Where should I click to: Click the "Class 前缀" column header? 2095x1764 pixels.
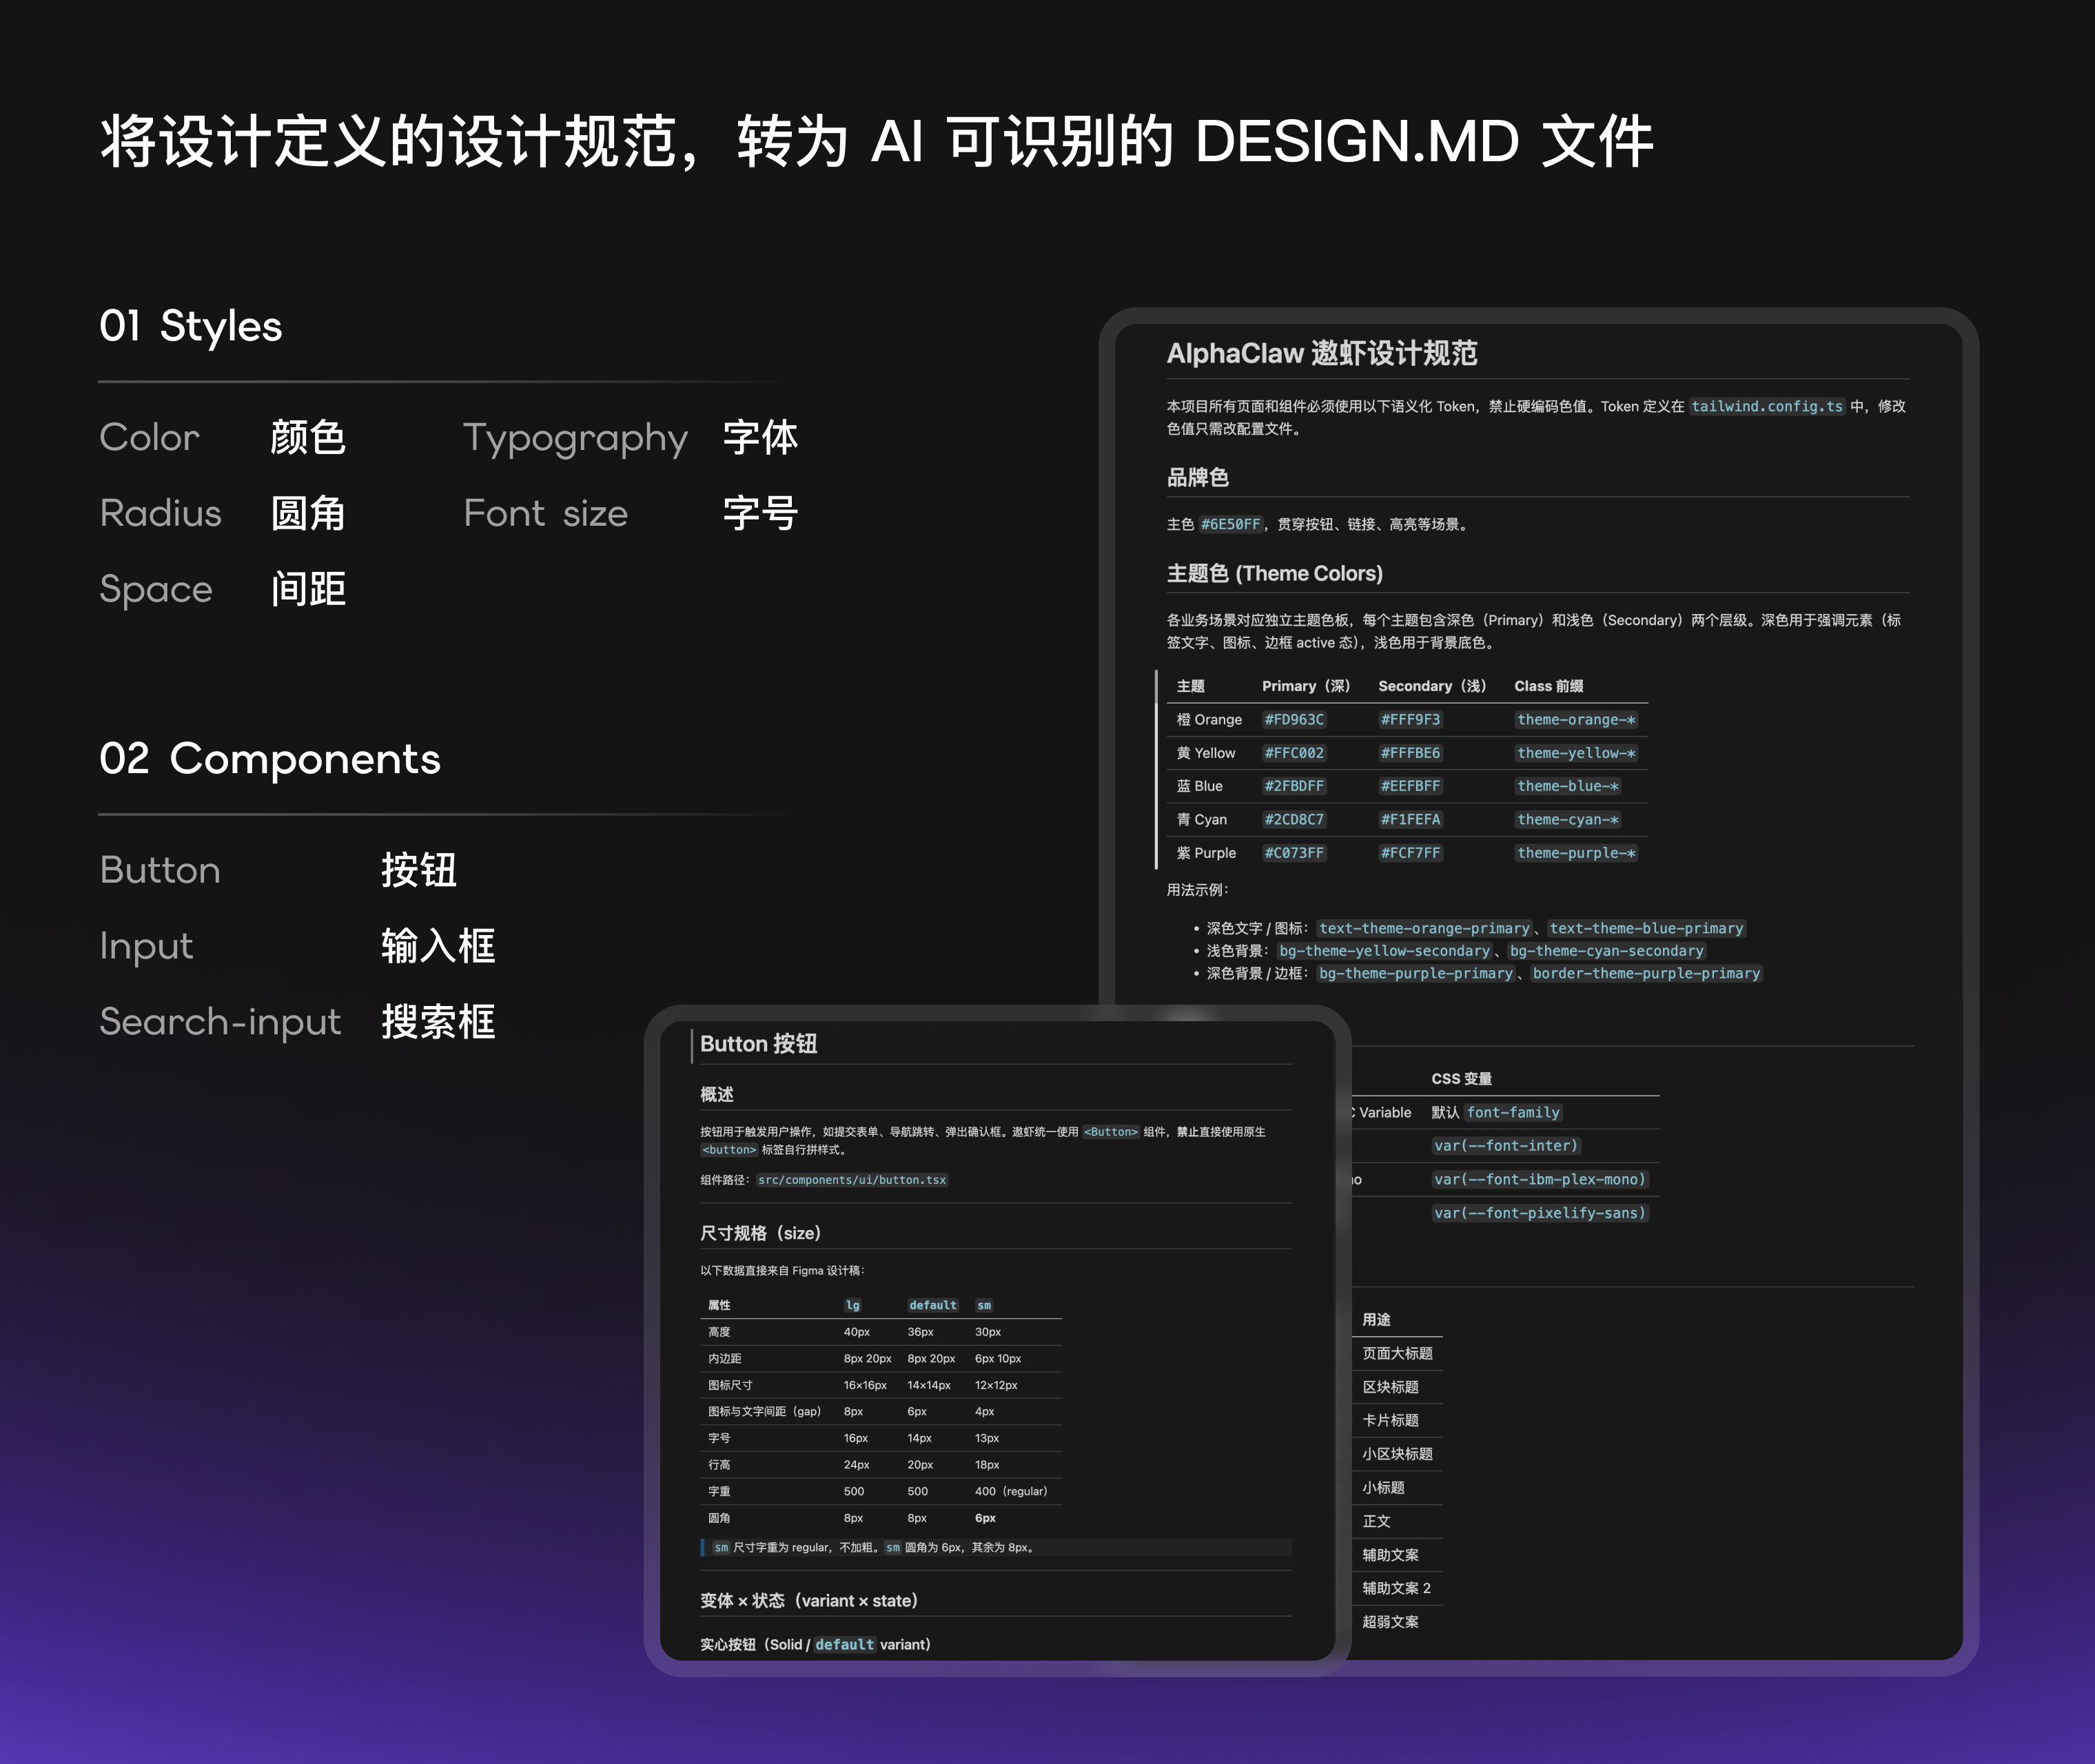[x=1548, y=686]
